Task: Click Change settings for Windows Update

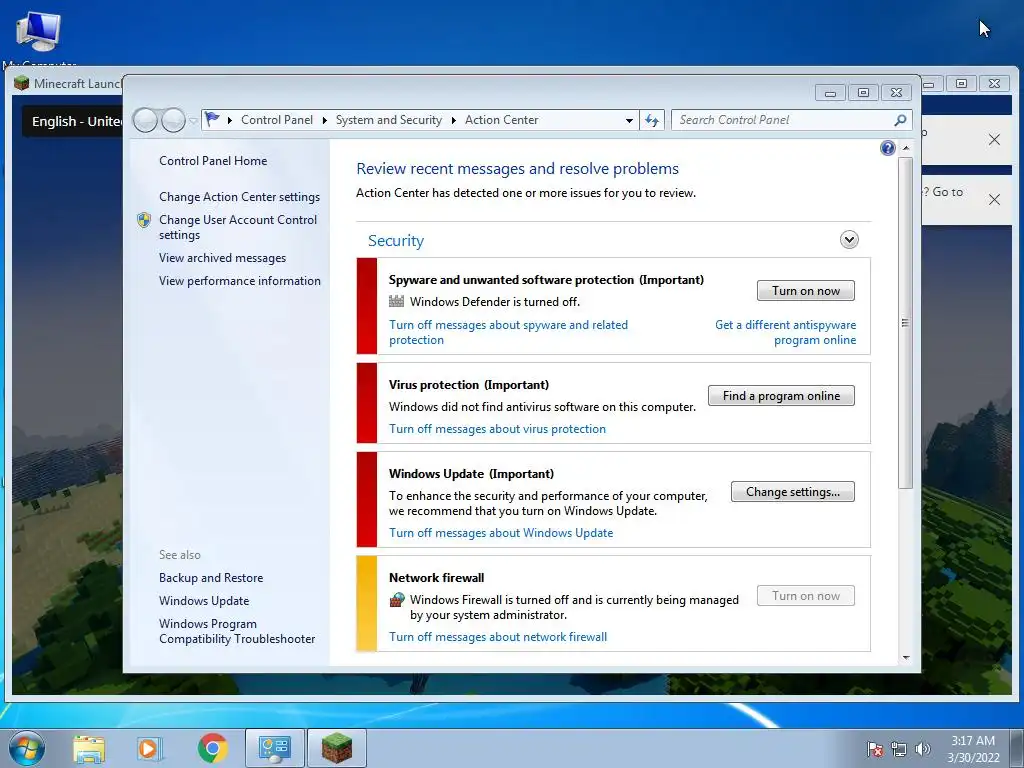Action: coord(792,492)
